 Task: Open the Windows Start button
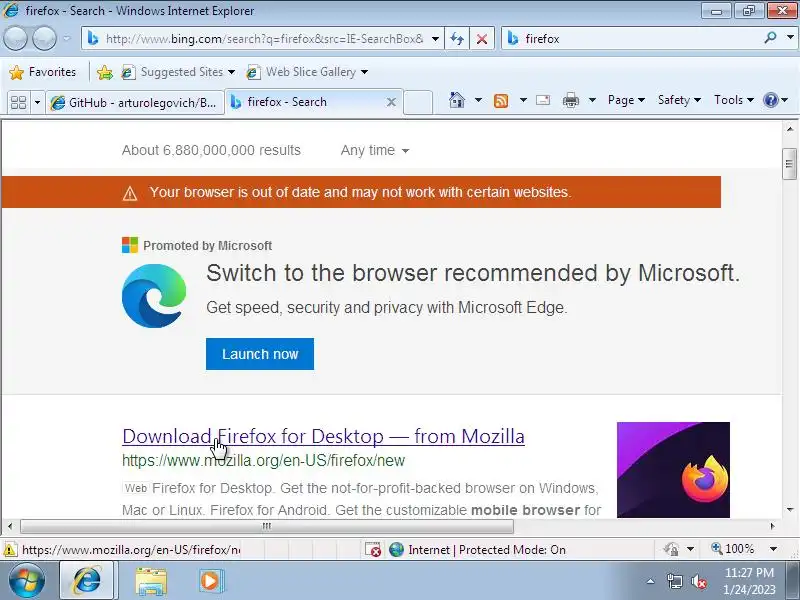tap(25, 581)
